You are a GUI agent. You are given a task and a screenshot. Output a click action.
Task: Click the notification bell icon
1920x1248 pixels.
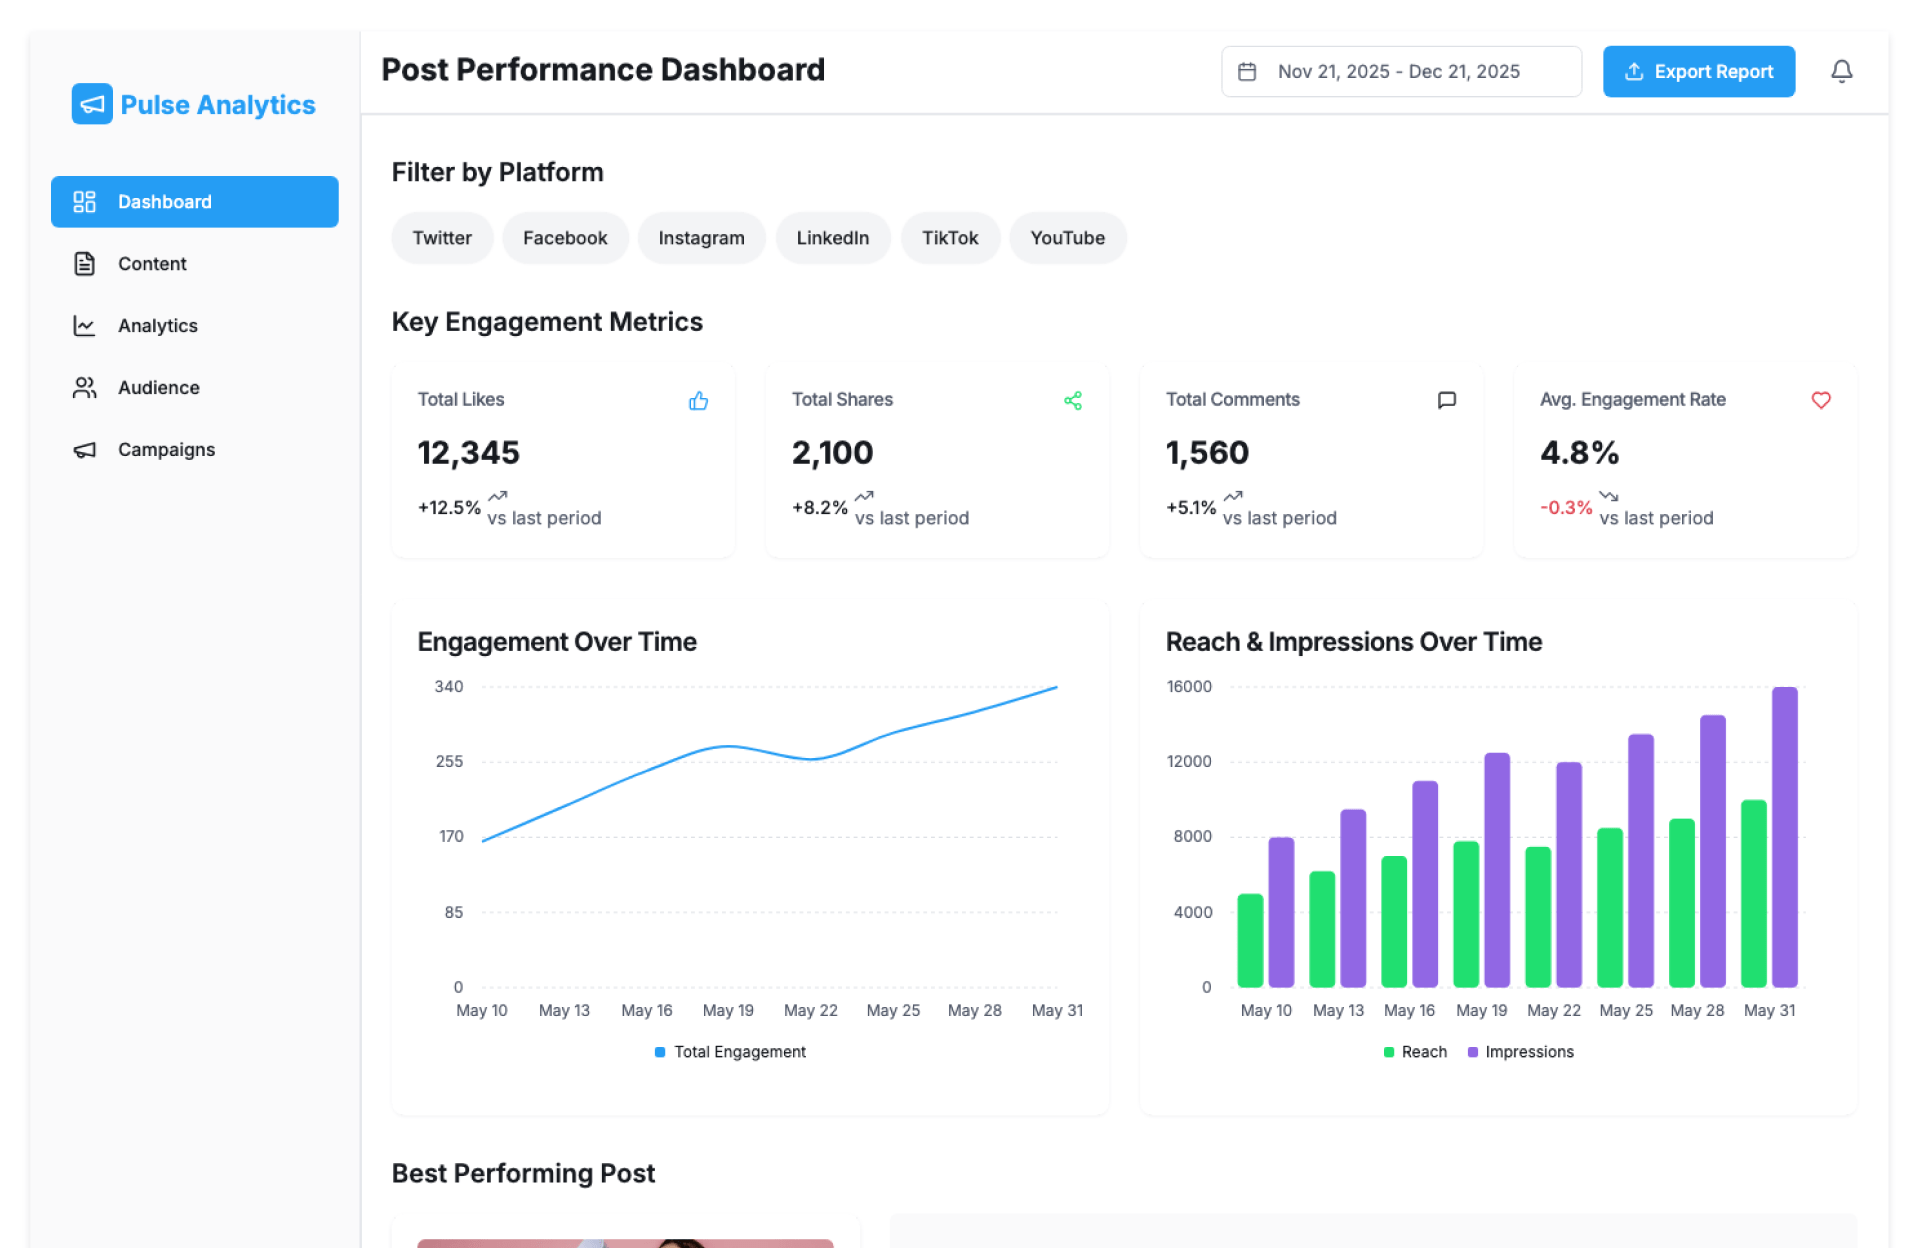1841,71
